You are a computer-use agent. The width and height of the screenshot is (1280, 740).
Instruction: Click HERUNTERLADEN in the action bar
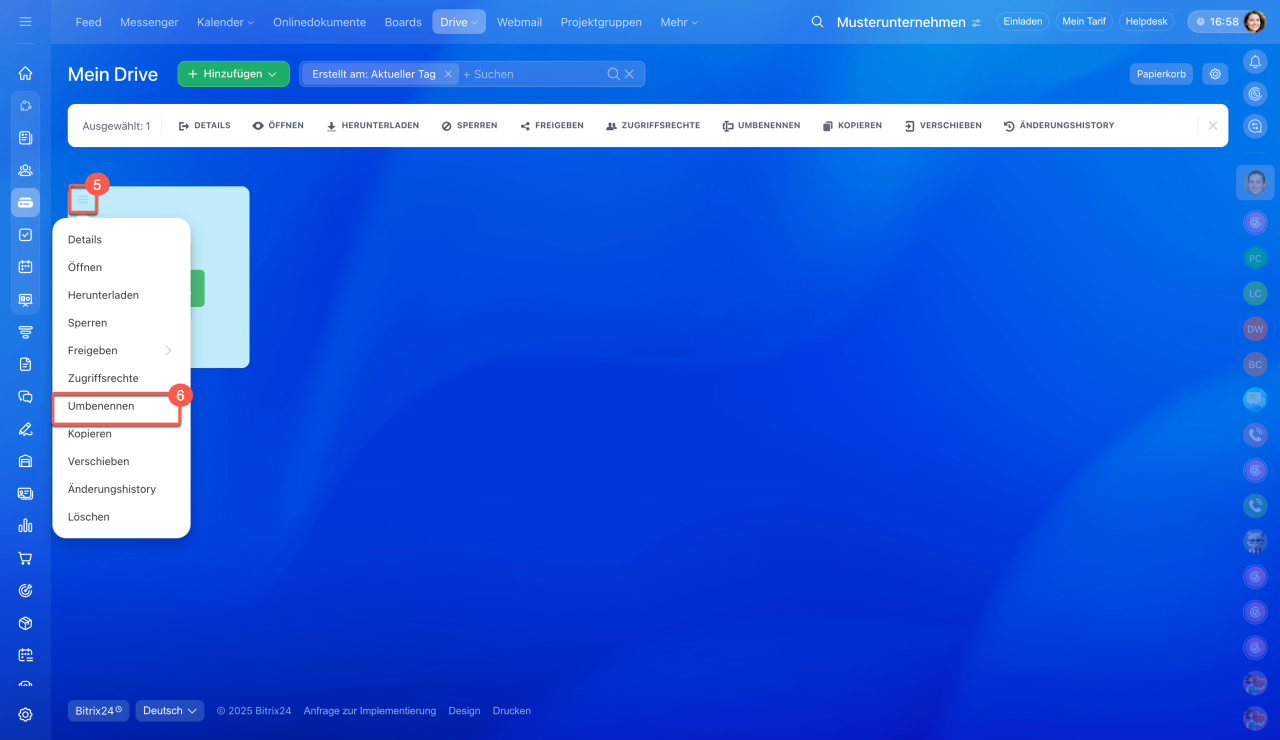click(x=372, y=126)
